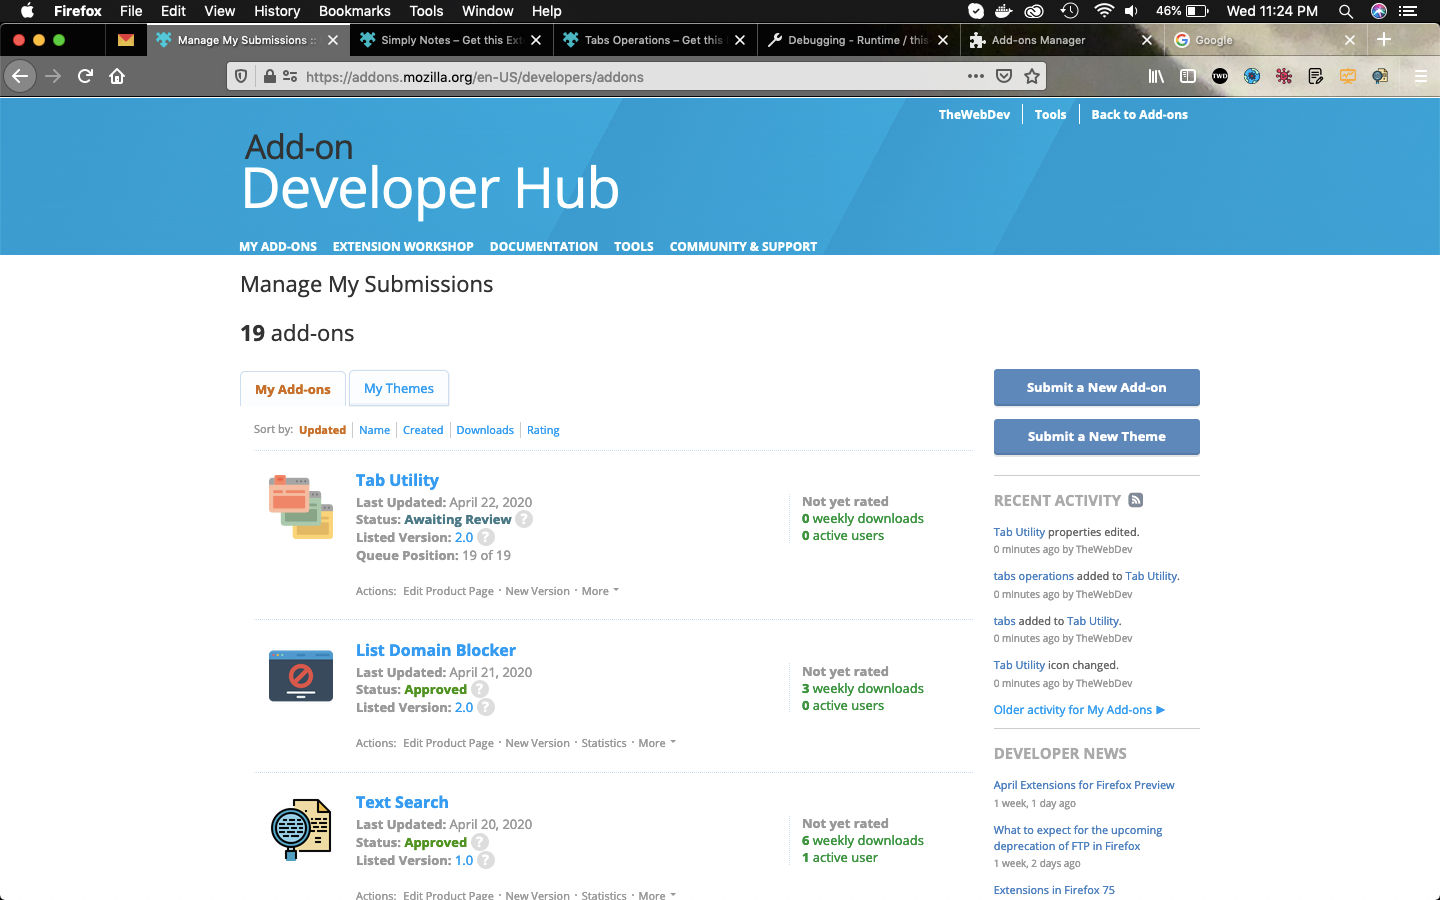Toggle the sidebar icon in Firefox toolbar
Viewport: 1440px width, 900px height.
[x=1188, y=76]
